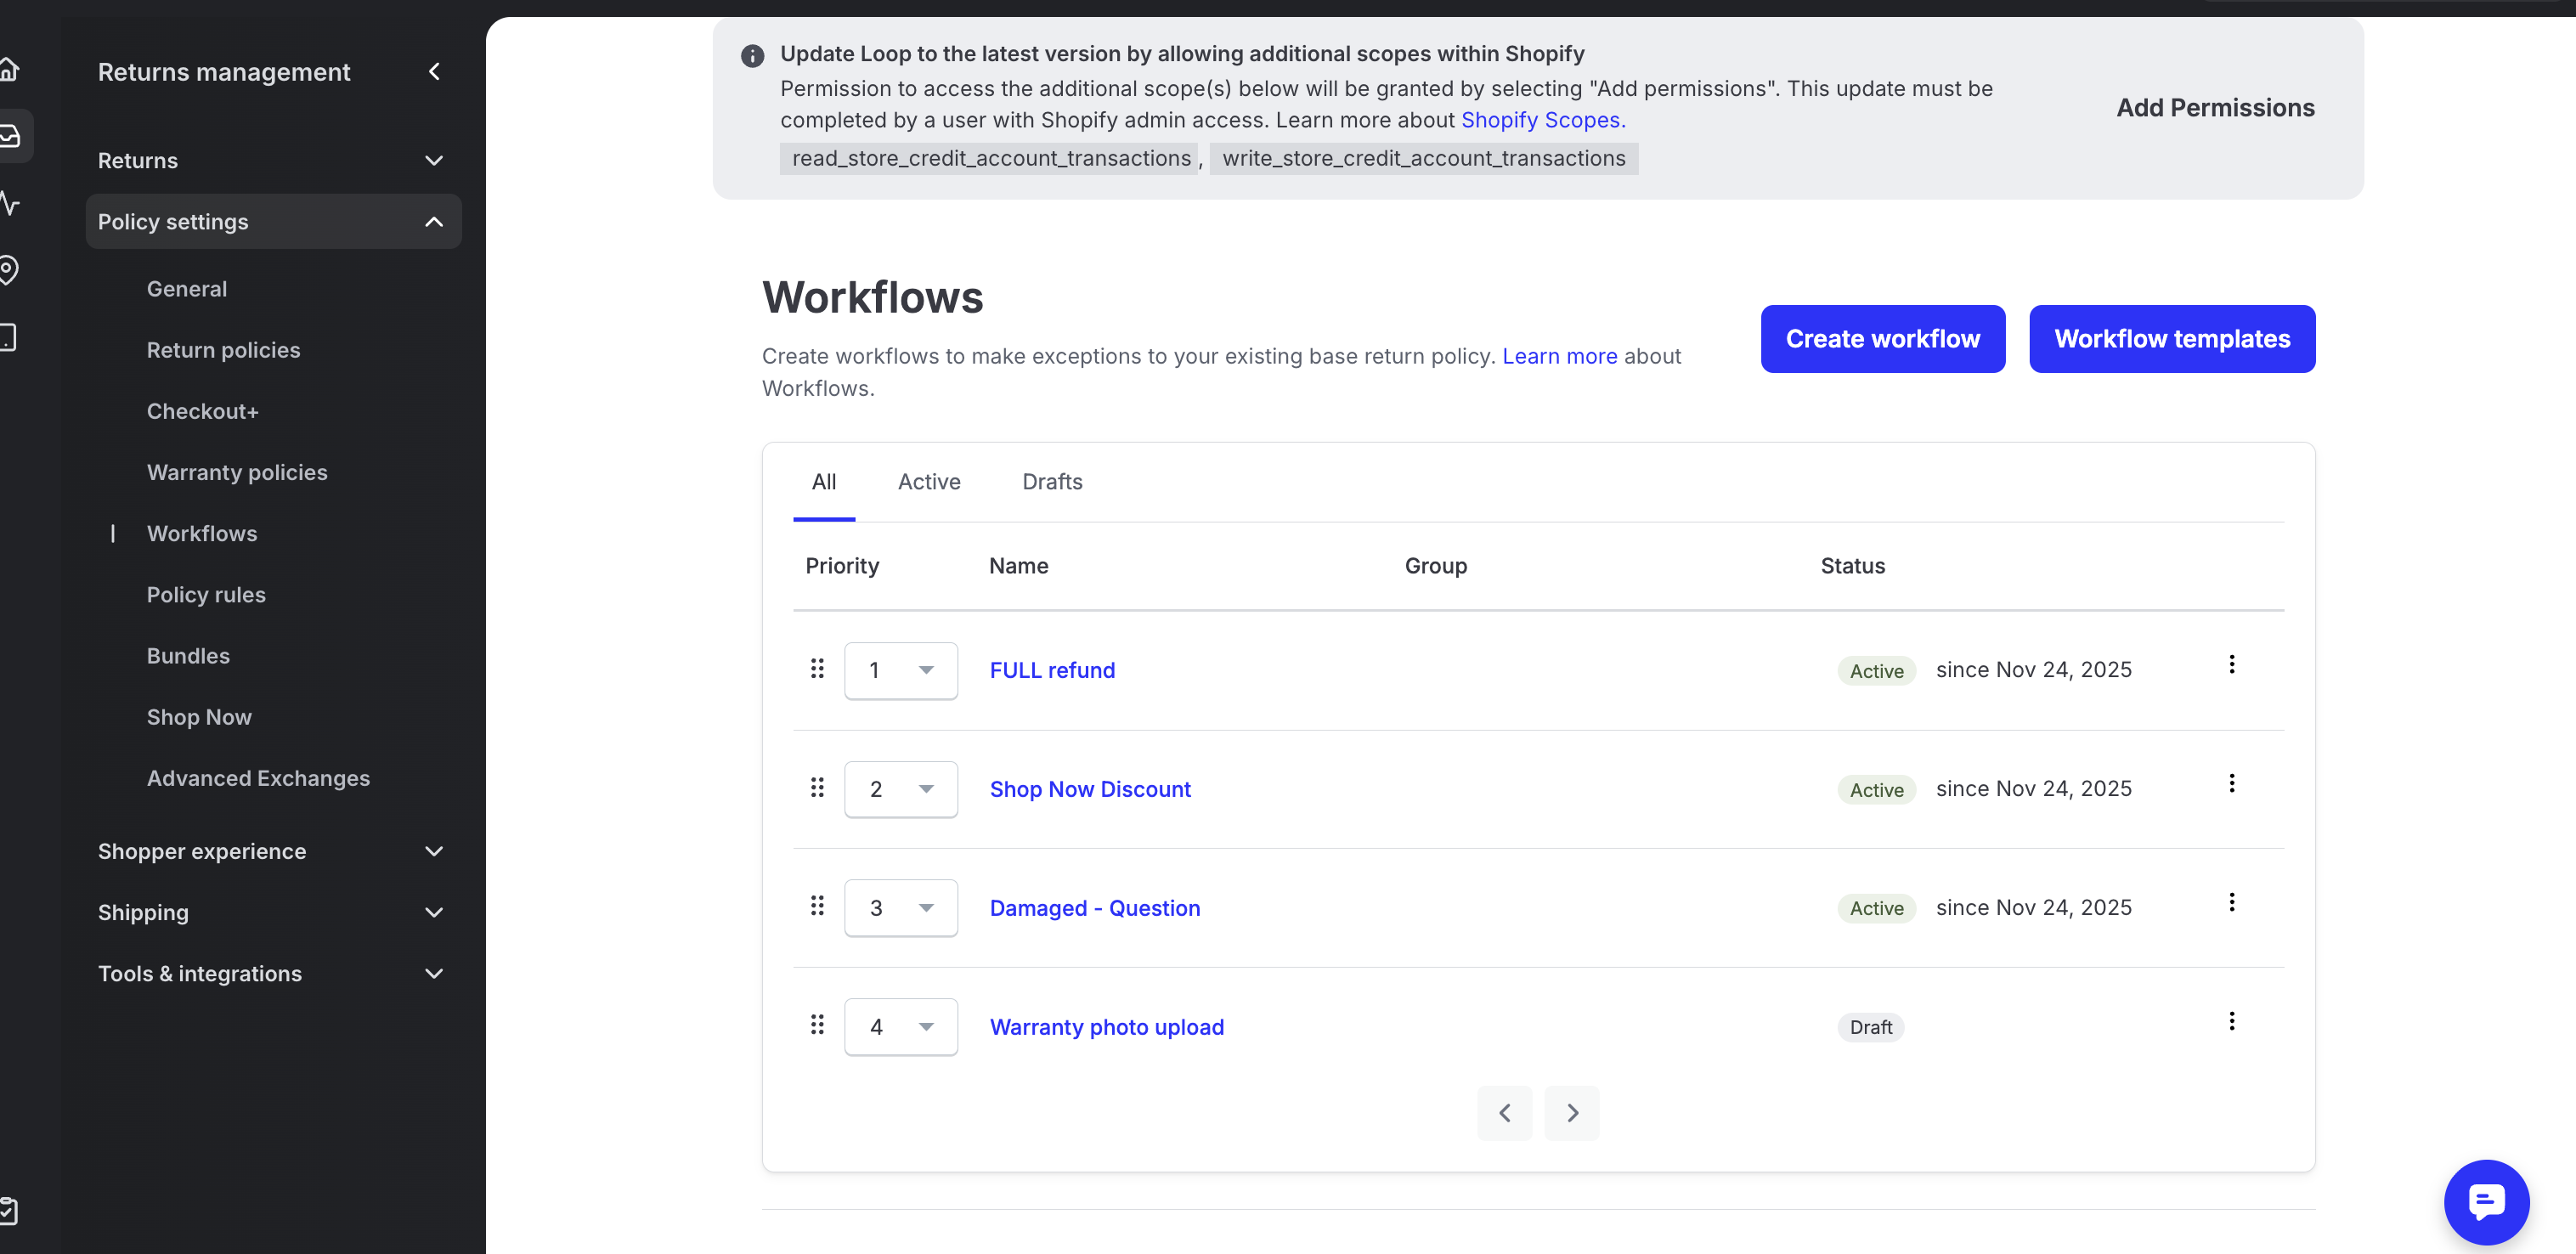Collapse the Policy settings section
Image resolution: width=2576 pixels, height=1254 pixels.
coord(273,222)
